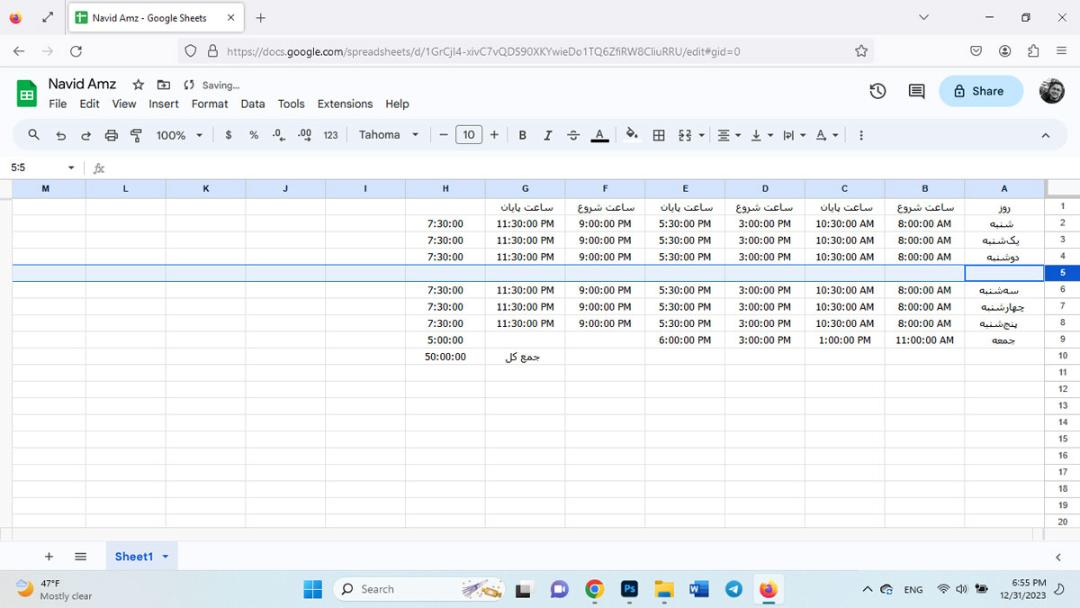1080x608 pixels.
Task: Open version history clock icon
Action: (878, 91)
